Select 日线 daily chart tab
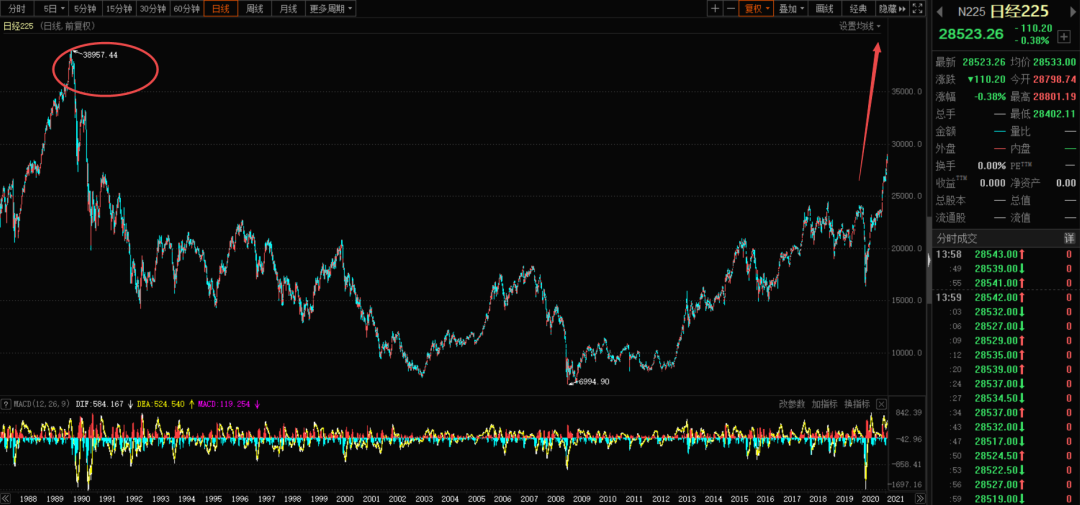 coord(221,9)
